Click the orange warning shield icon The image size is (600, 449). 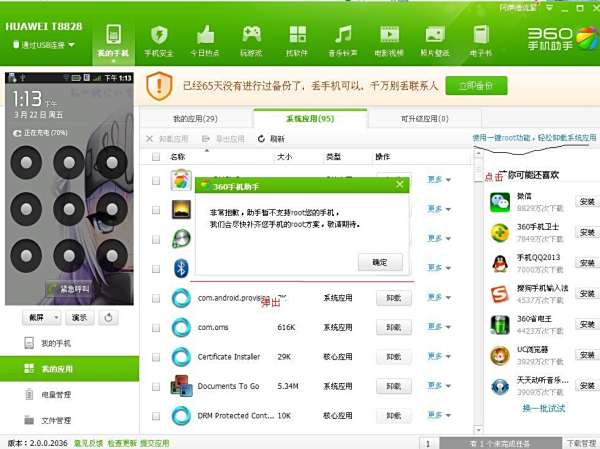tap(159, 86)
